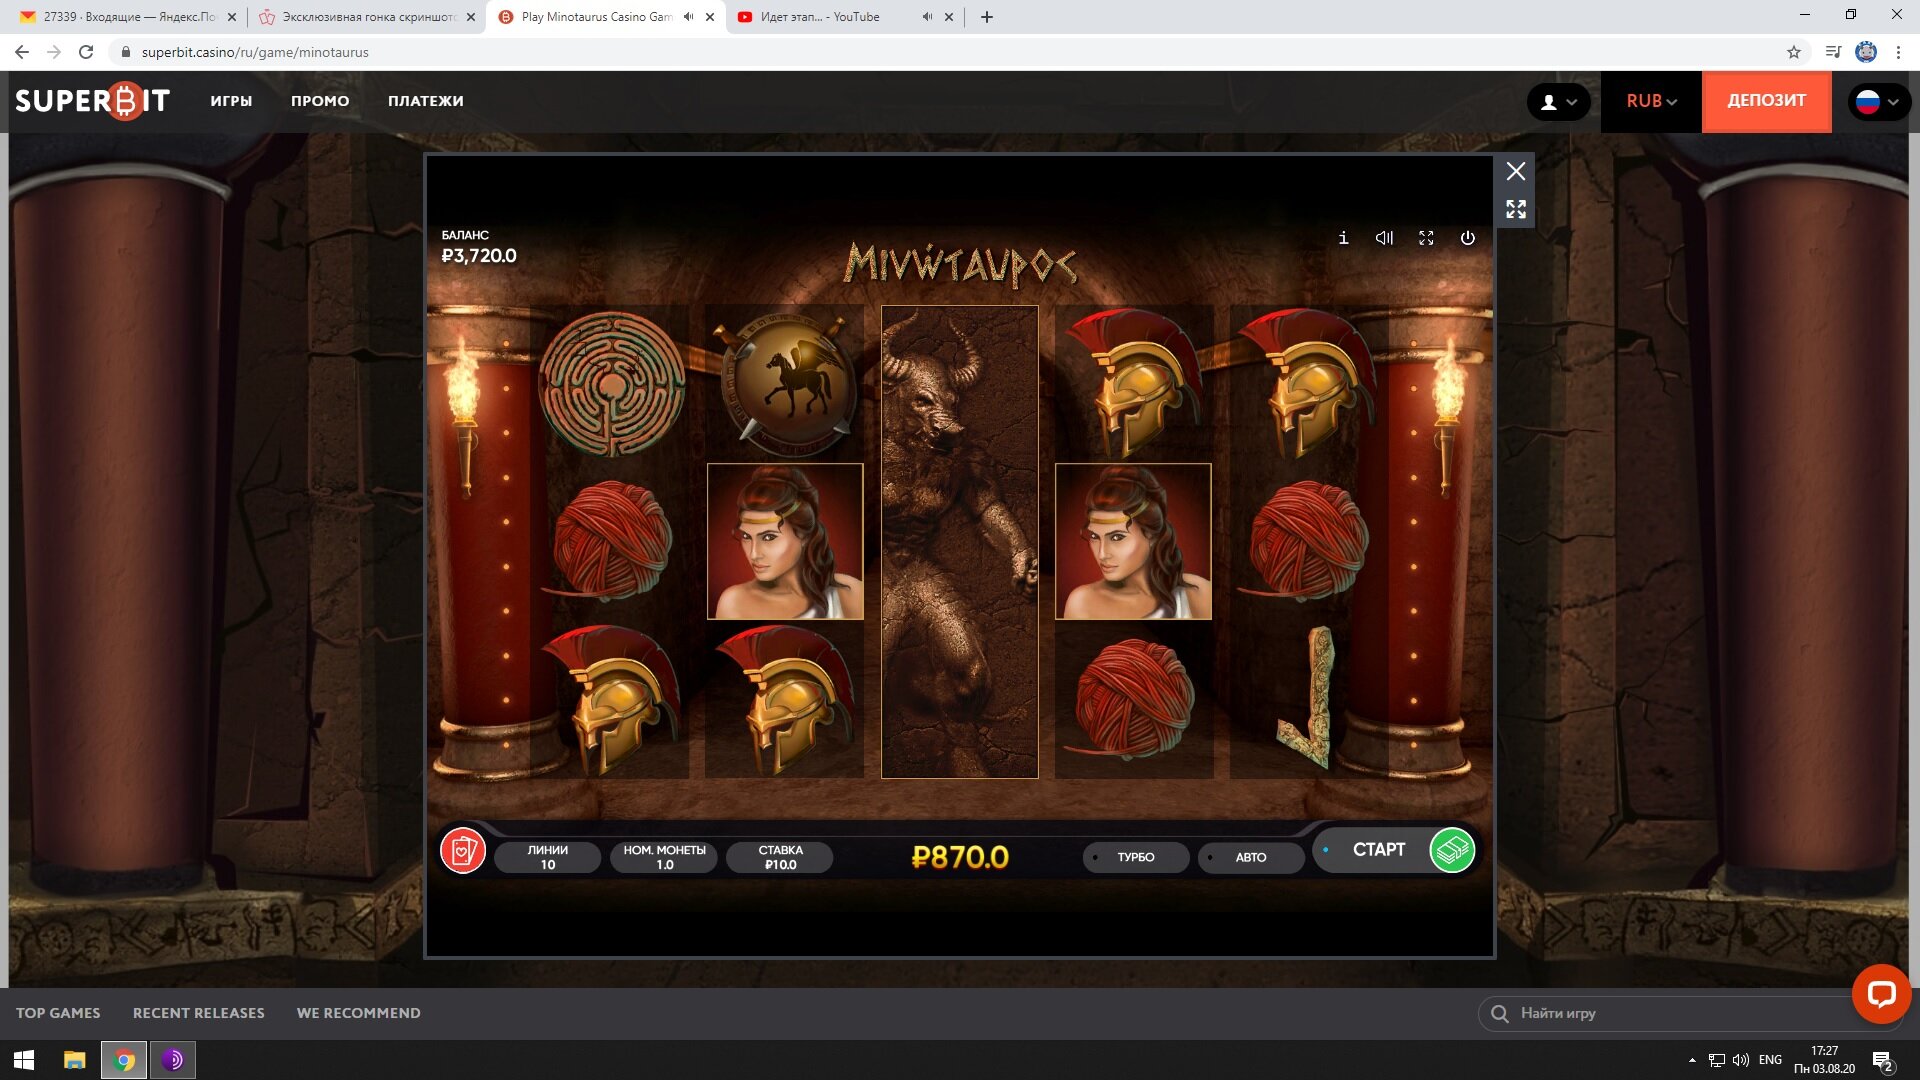Viewport: 1920px width, 1080px height.
Task: Click the TOP GAMES link
Action: (58, 1013)
